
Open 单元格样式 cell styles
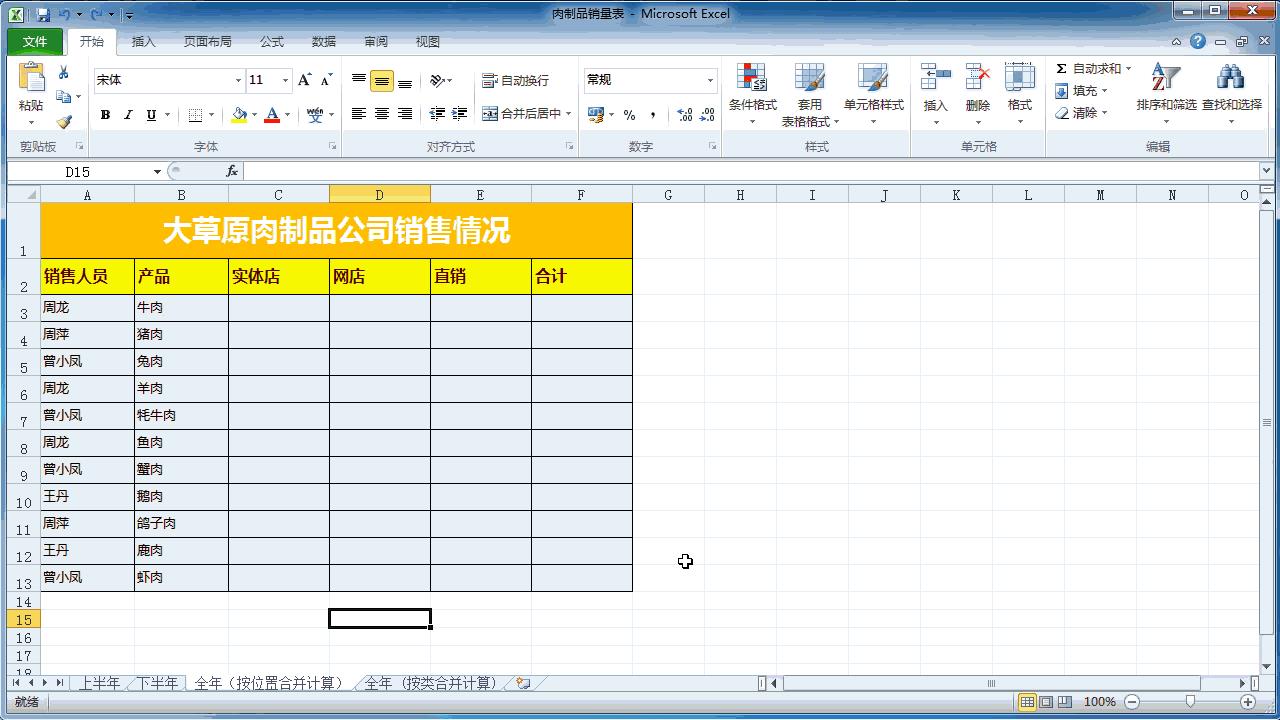(873, 94)
